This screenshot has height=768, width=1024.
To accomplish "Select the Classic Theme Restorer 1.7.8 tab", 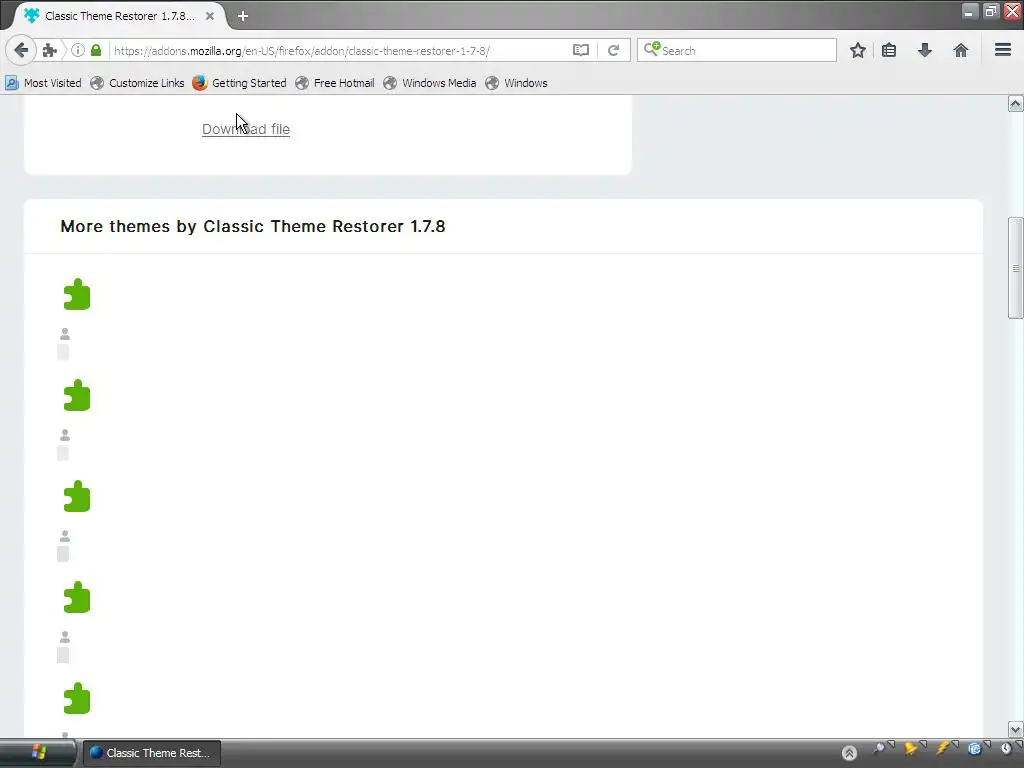I will pyautogui.click(x=120, y=16).
